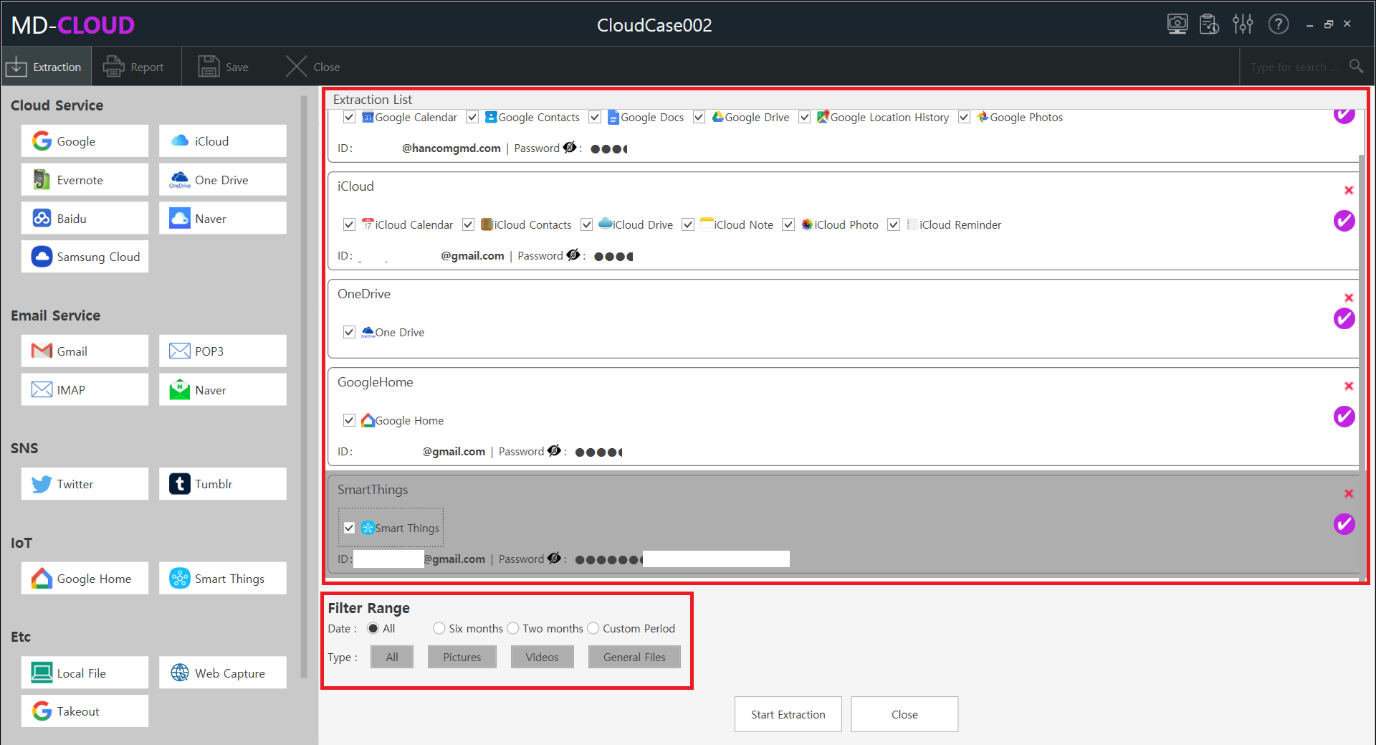Viewport: 1376px width, 745px height.
Task: Open Web Capture source
Action: pyautogui.click(x=222, y=673)
